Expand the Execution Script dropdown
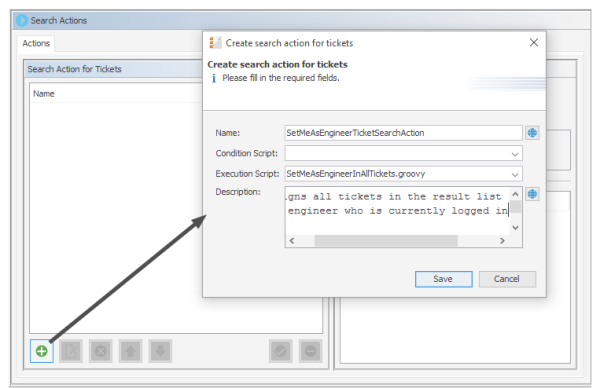 click(515, 174)
